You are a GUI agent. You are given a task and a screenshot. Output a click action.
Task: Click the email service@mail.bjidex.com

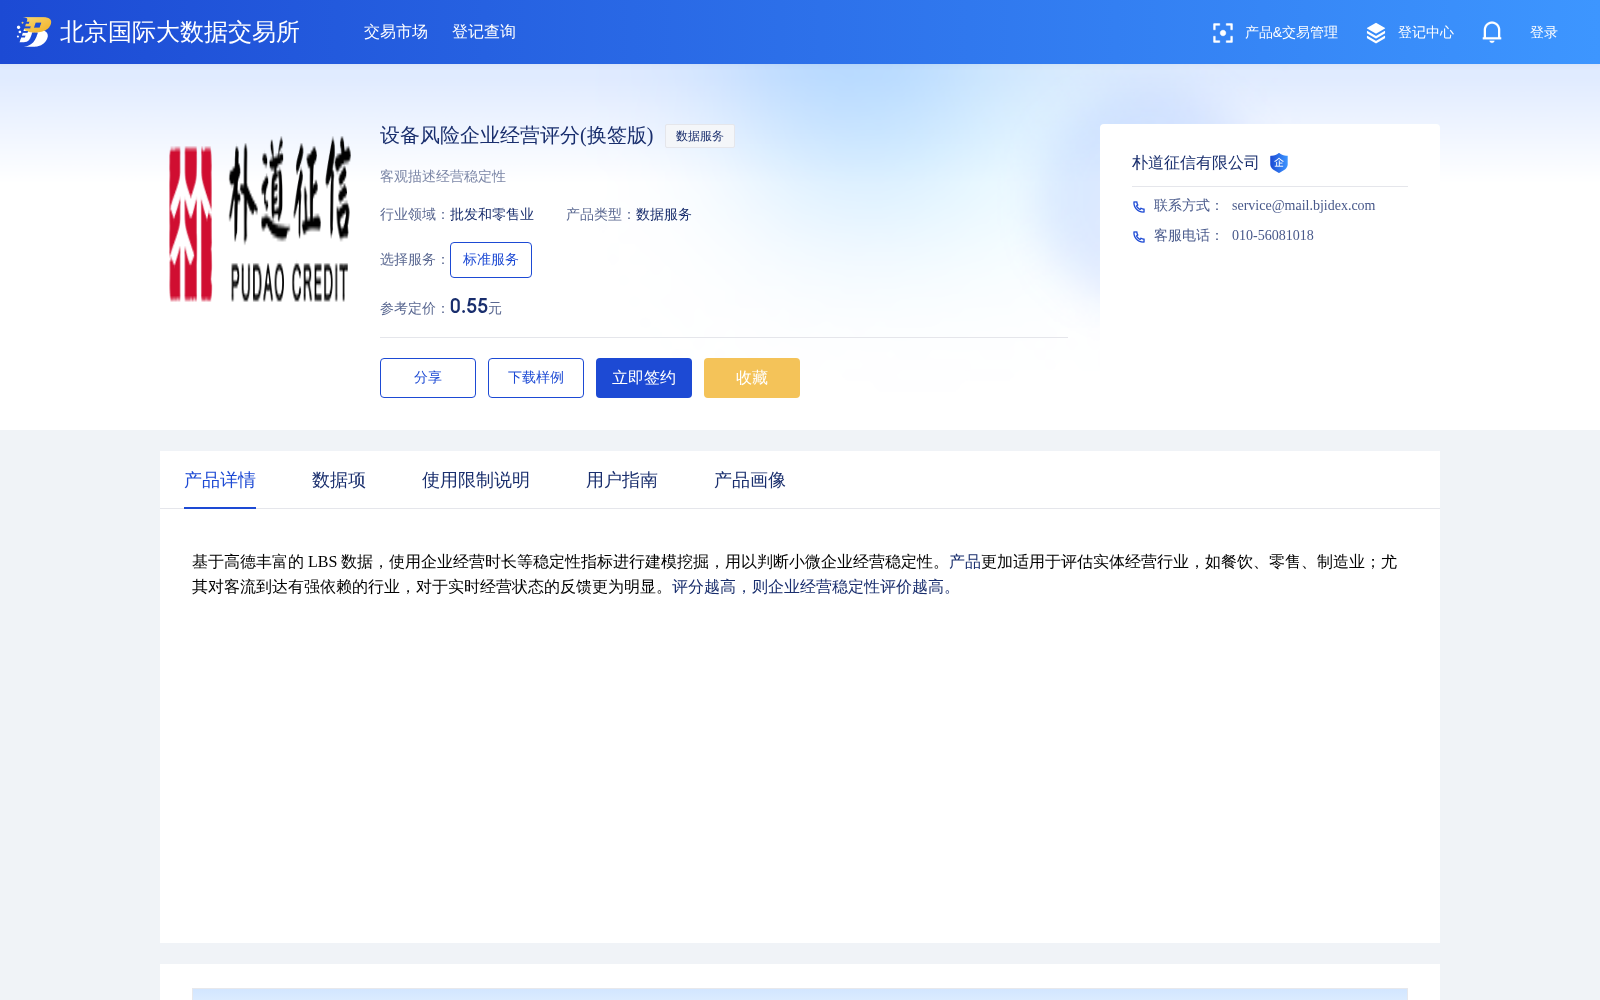pyautogui.click(x=1304, y=205)
